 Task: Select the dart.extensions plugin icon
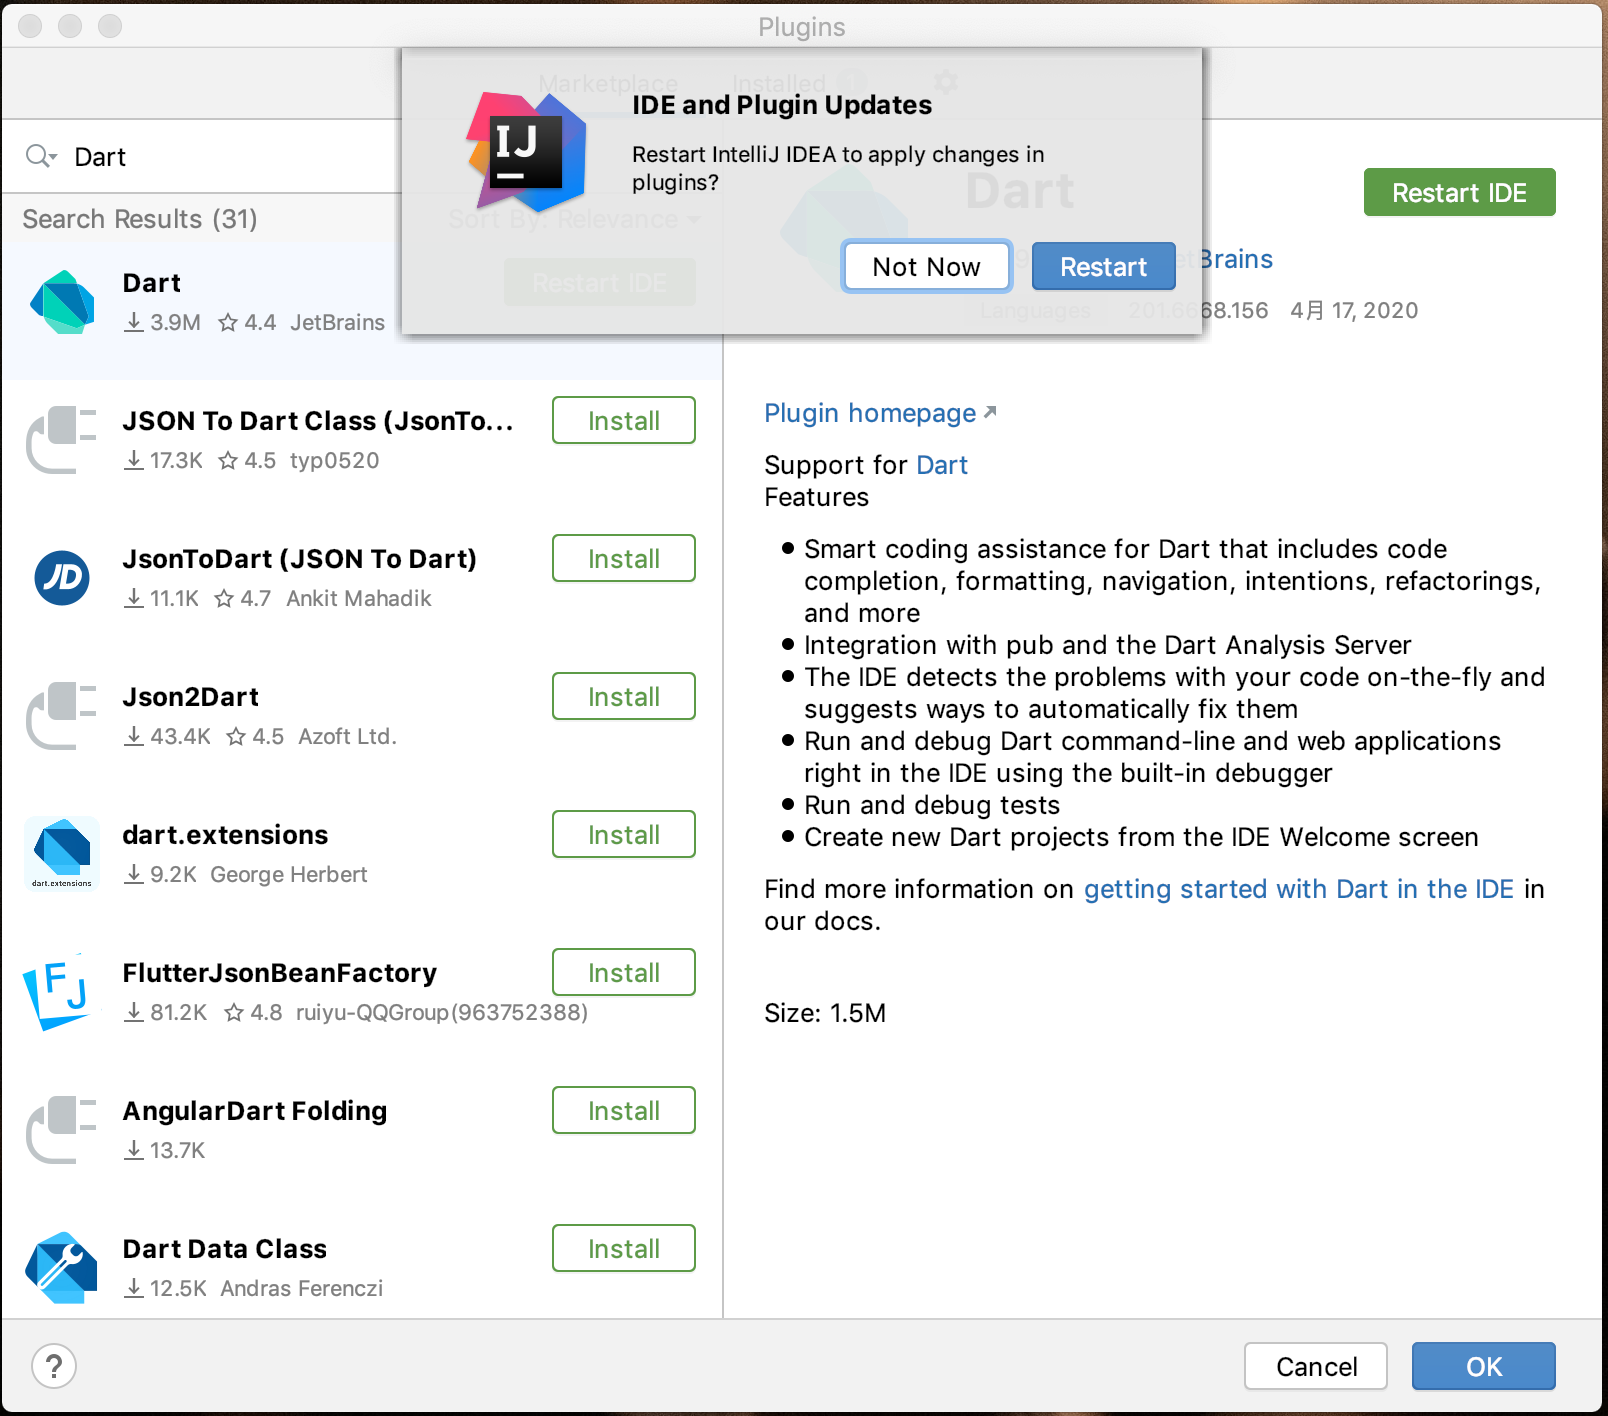(62, 853)
